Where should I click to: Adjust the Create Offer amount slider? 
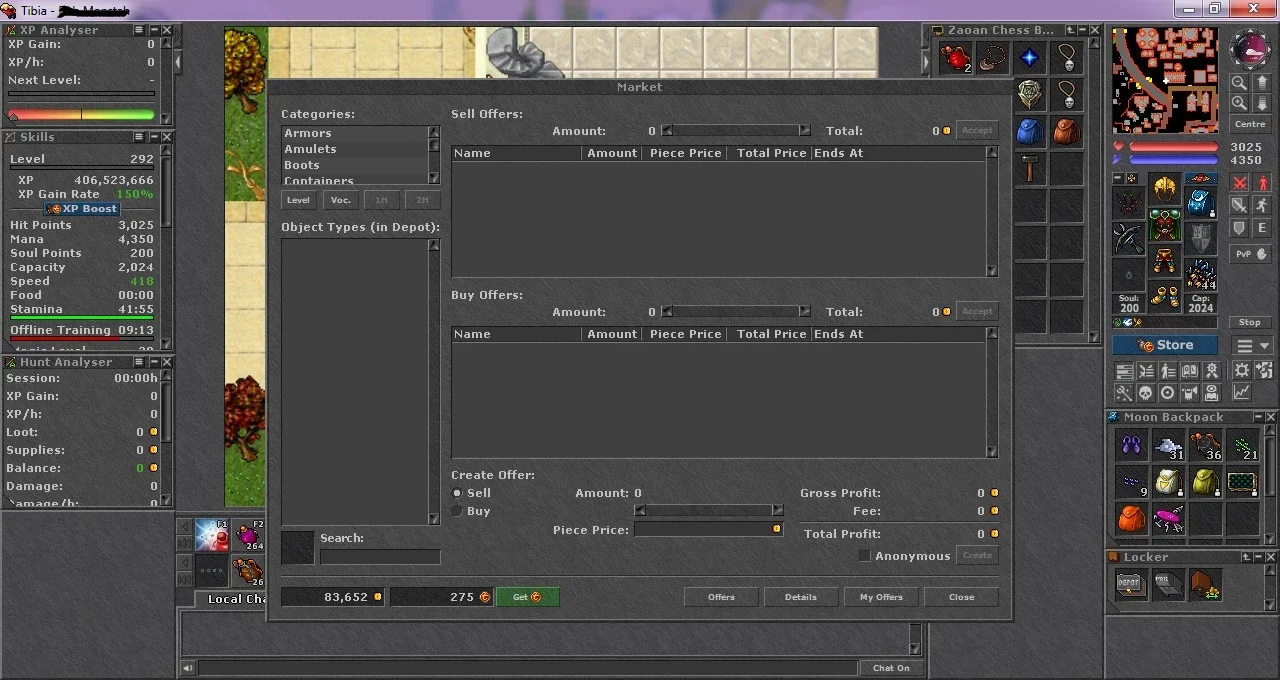pos(709,511)
